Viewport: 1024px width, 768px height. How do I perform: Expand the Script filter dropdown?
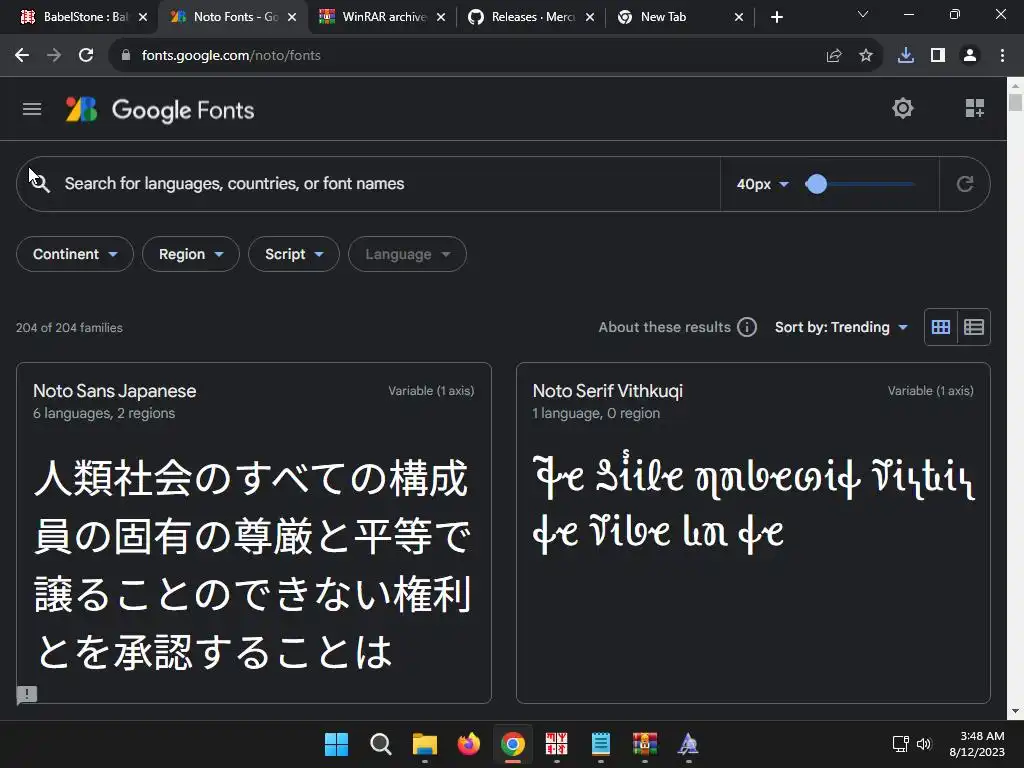click(294, 254)
